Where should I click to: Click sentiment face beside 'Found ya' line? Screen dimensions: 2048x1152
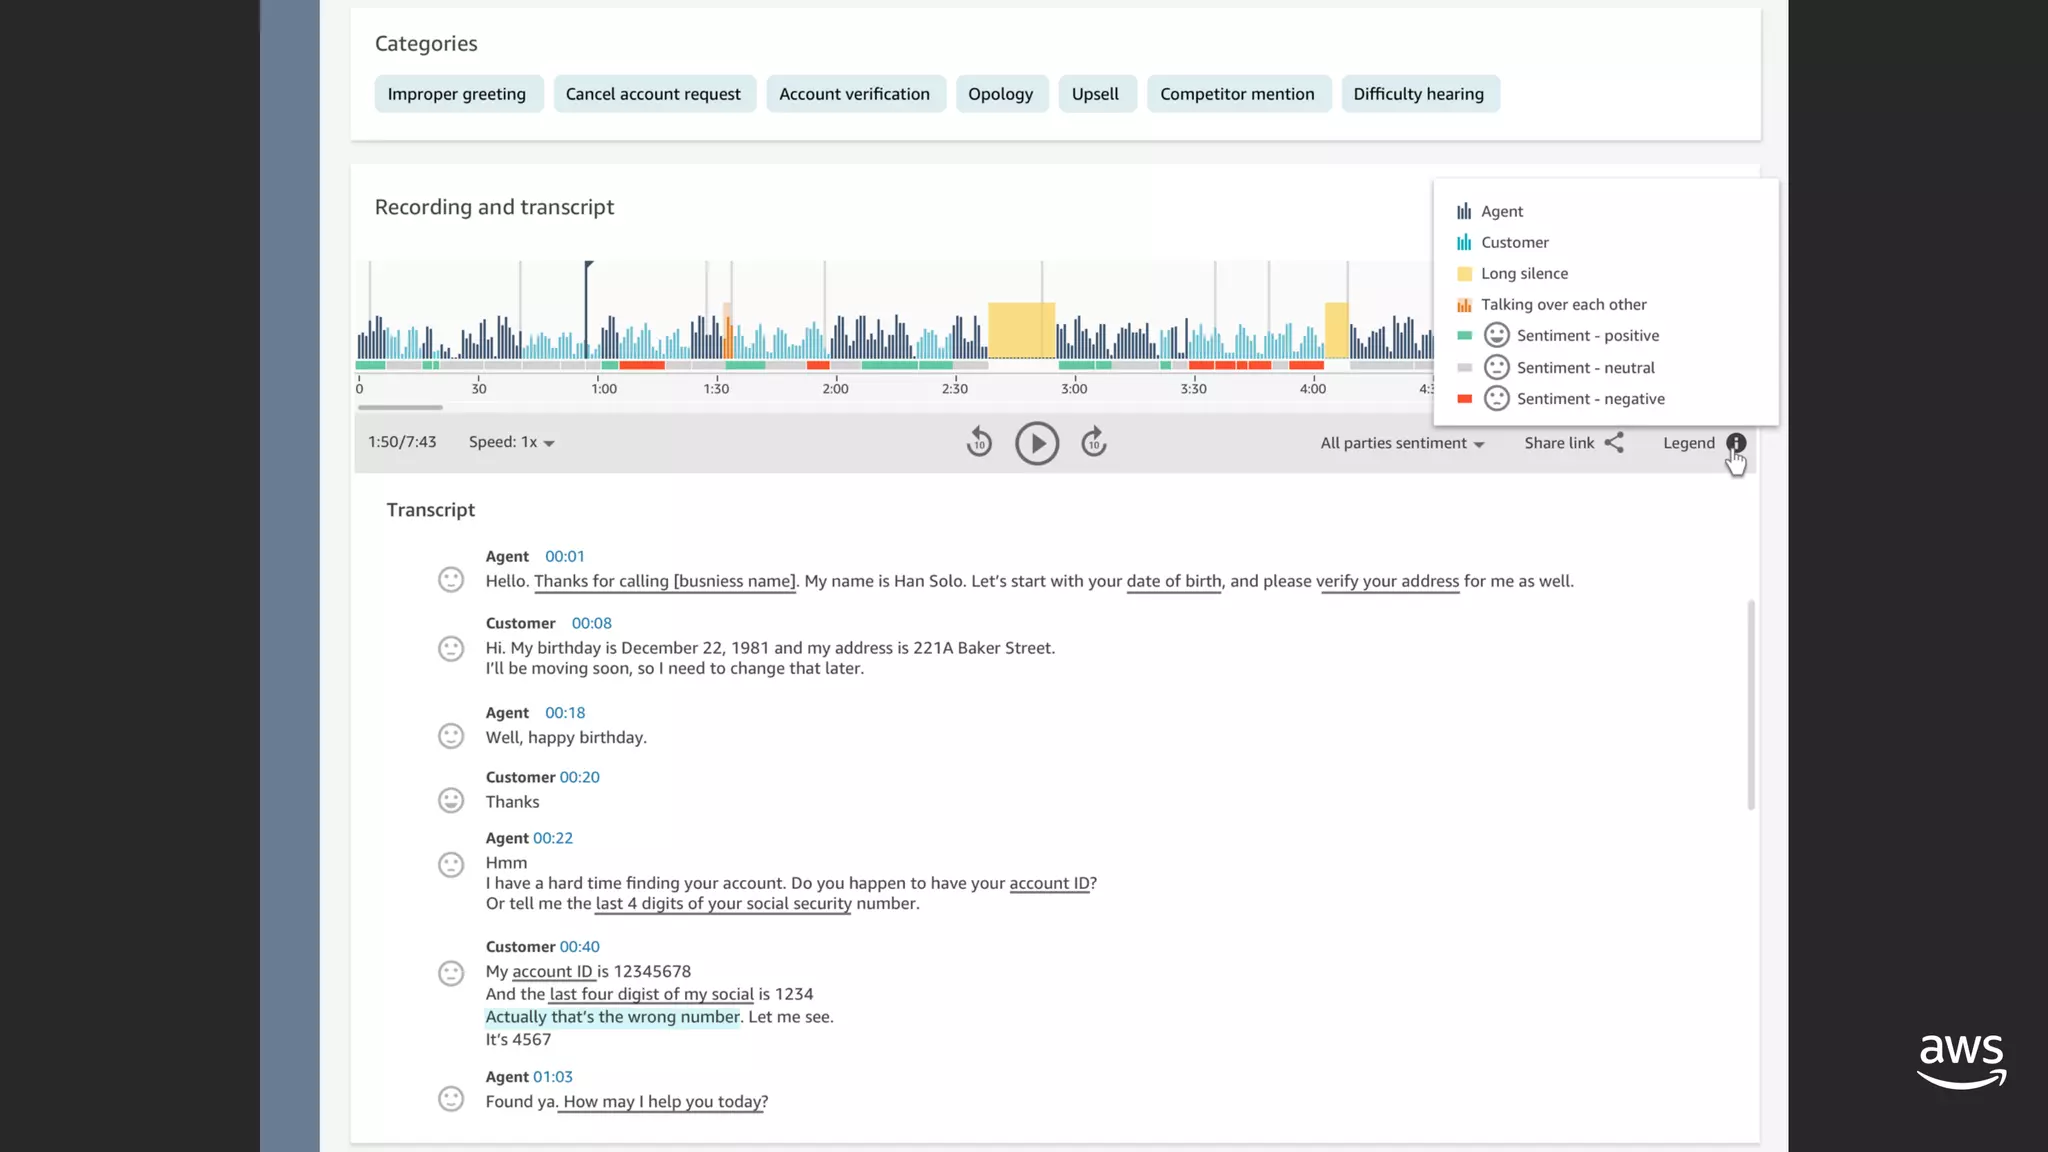[451, 1100]
